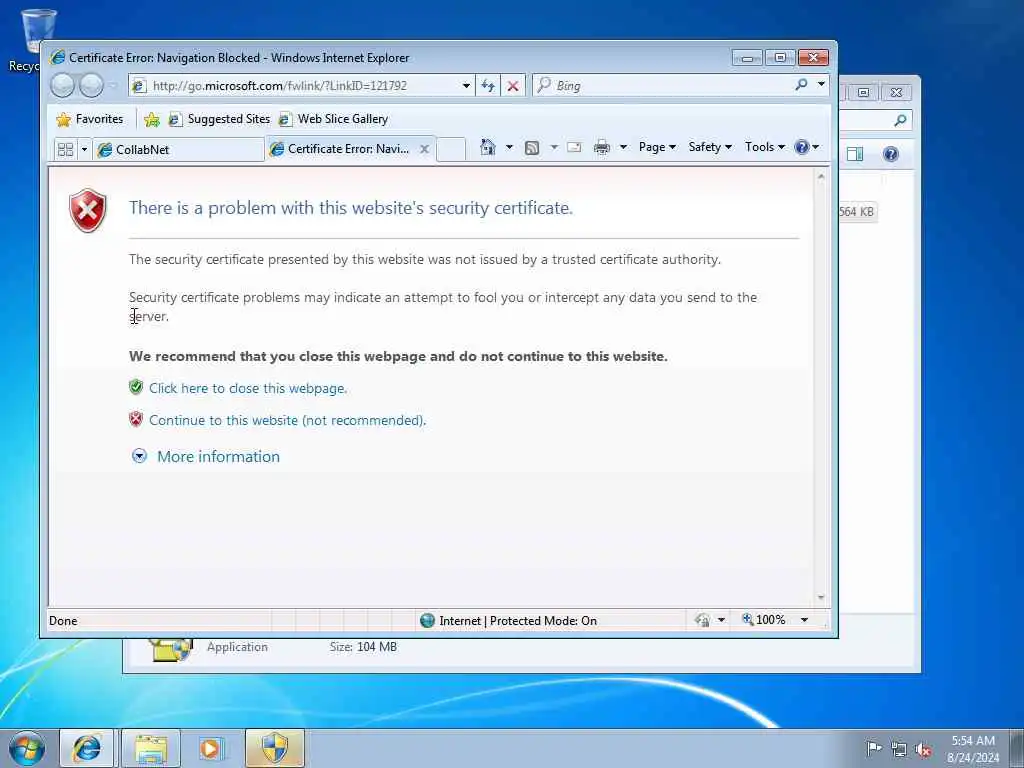Open Internet Explorer from the taskbar
The image size is (1024, 768).
[x=87, y=748]
